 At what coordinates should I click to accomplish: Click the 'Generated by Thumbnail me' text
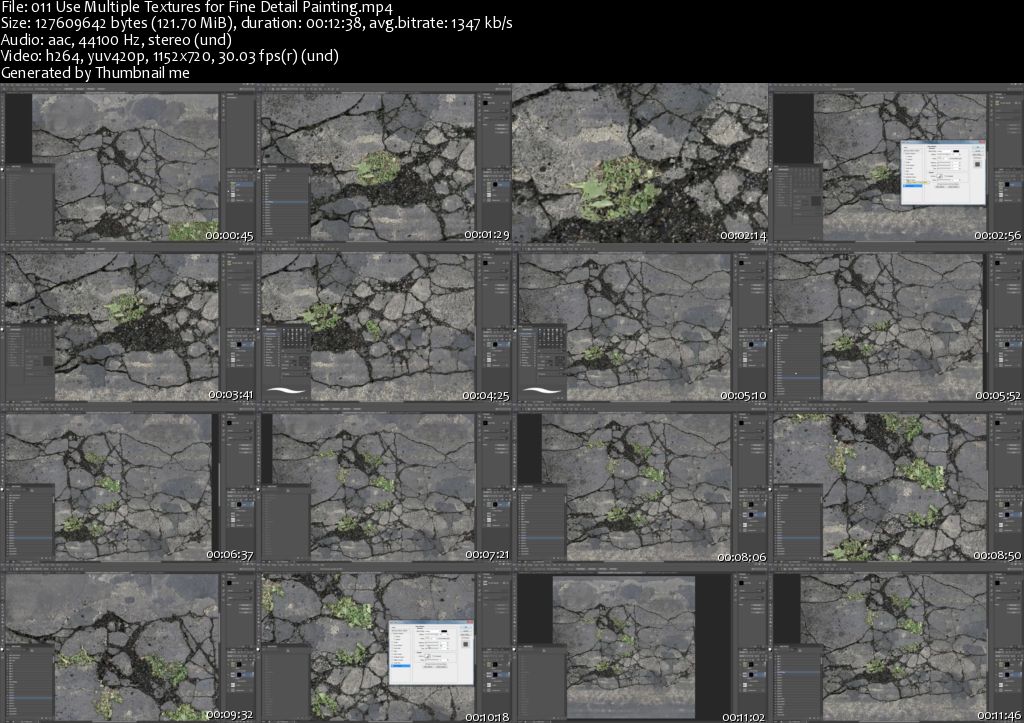[95, 73]
